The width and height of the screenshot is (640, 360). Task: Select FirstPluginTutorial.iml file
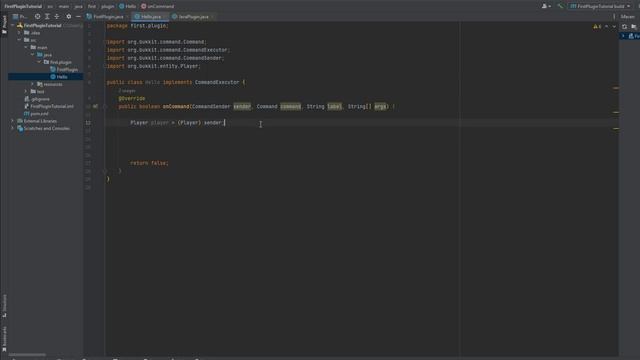coord(49,106)
